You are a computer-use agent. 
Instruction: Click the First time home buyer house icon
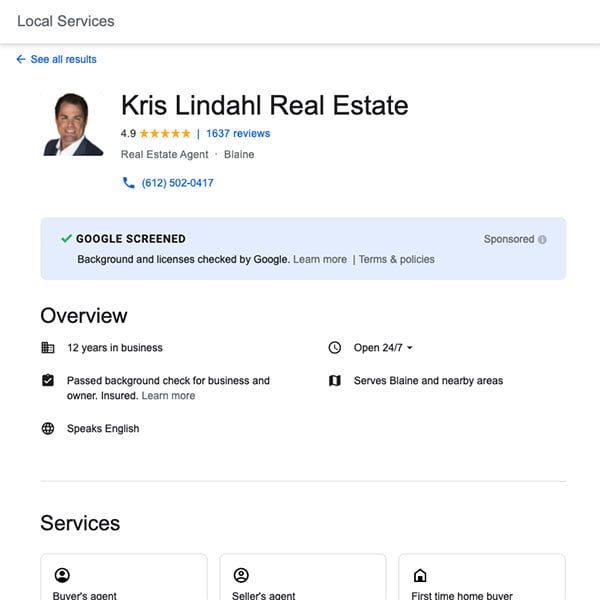click(420, 575)
